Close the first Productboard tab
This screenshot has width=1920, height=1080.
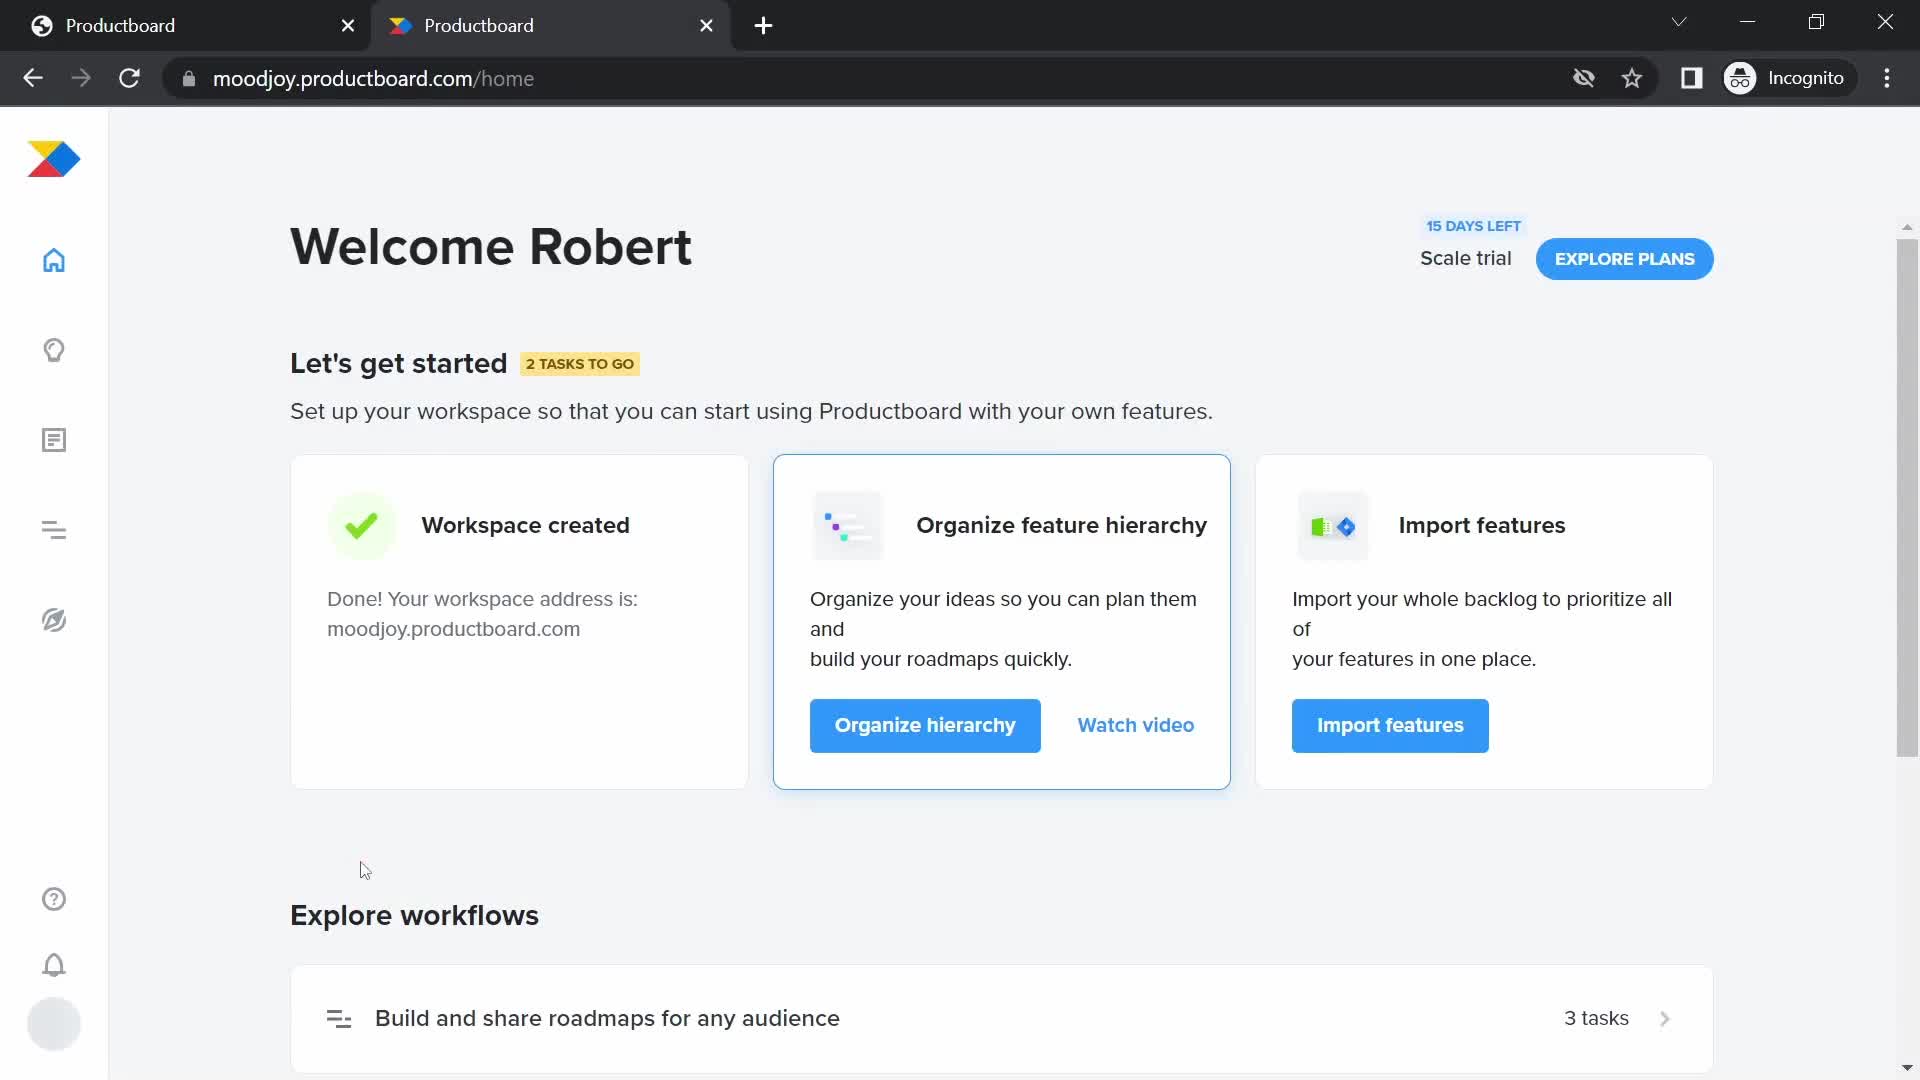tap(348, 26)
